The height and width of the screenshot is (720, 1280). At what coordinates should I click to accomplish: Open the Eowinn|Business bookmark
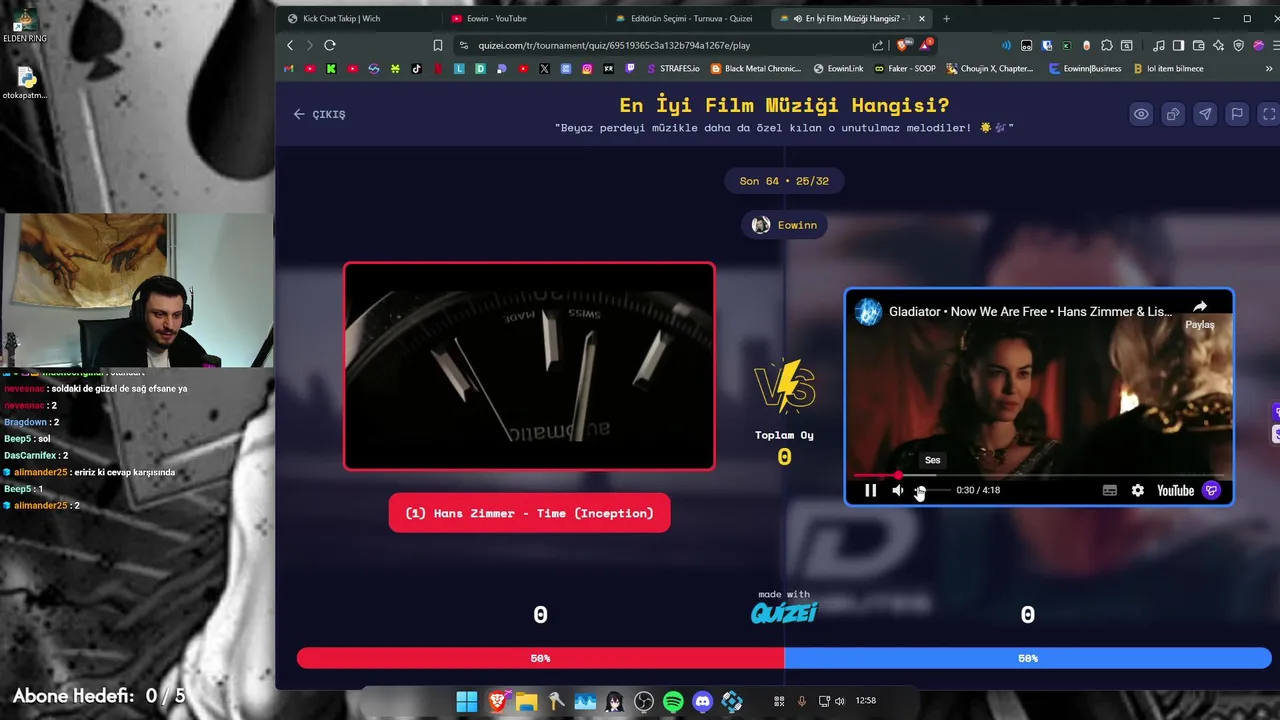(1085, 69)
